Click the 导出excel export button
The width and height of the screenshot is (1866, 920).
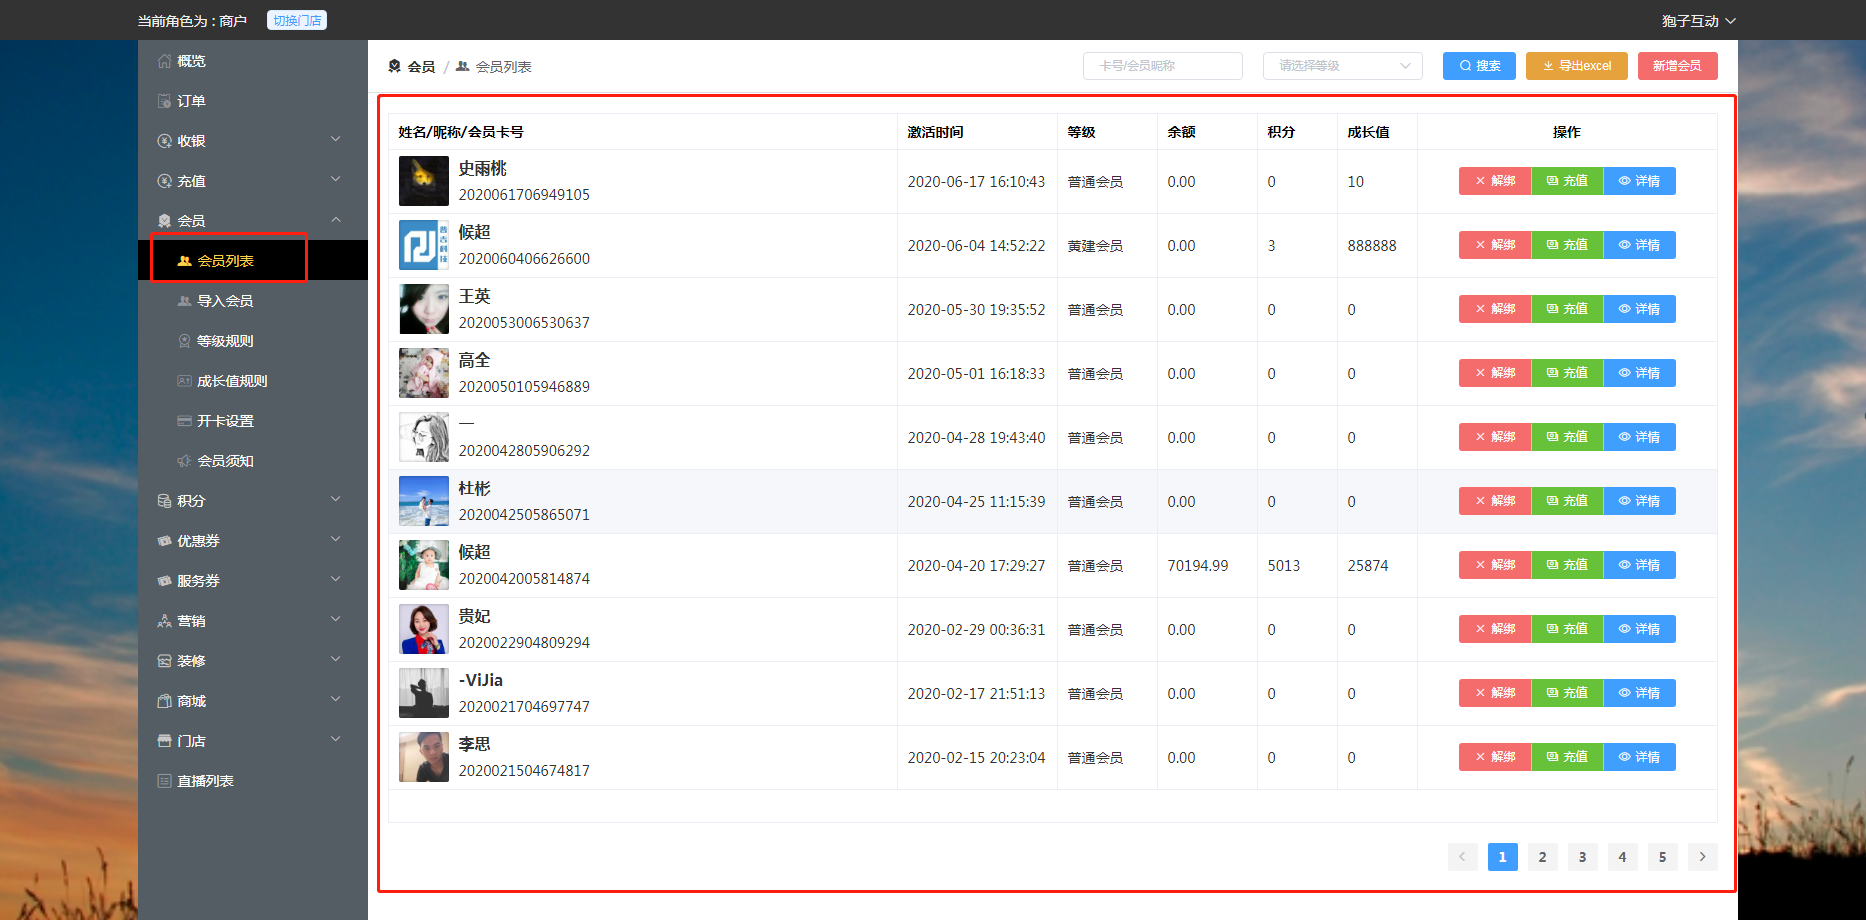pos(1577,66)
